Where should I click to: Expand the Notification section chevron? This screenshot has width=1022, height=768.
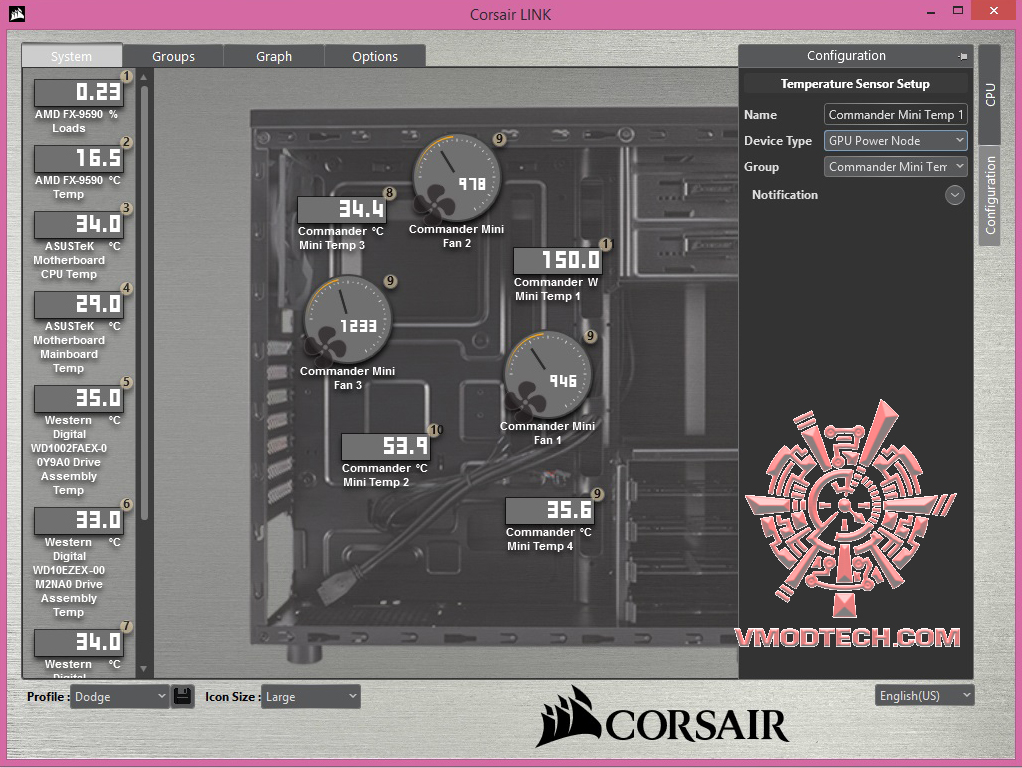[x=955, y=195]
